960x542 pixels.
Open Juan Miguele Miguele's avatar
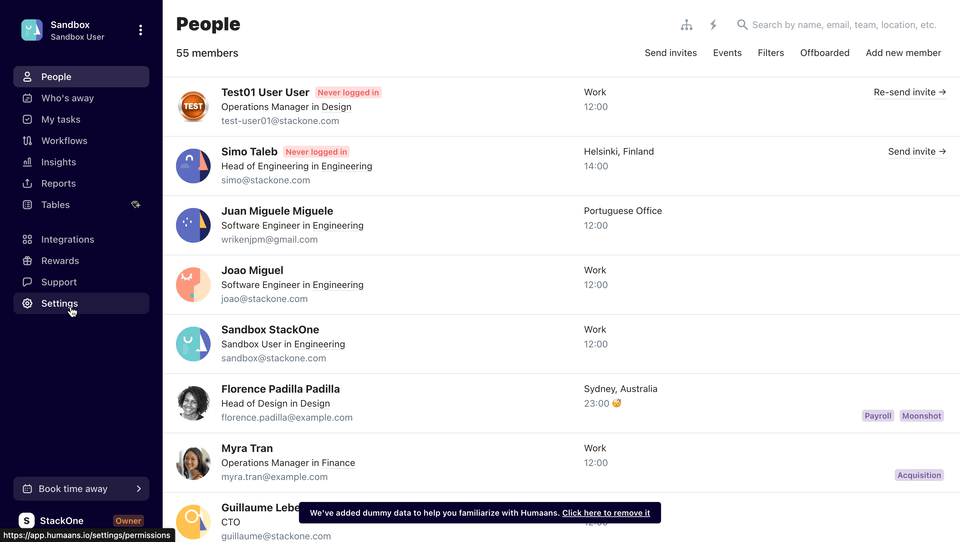(x=193, y=225)
